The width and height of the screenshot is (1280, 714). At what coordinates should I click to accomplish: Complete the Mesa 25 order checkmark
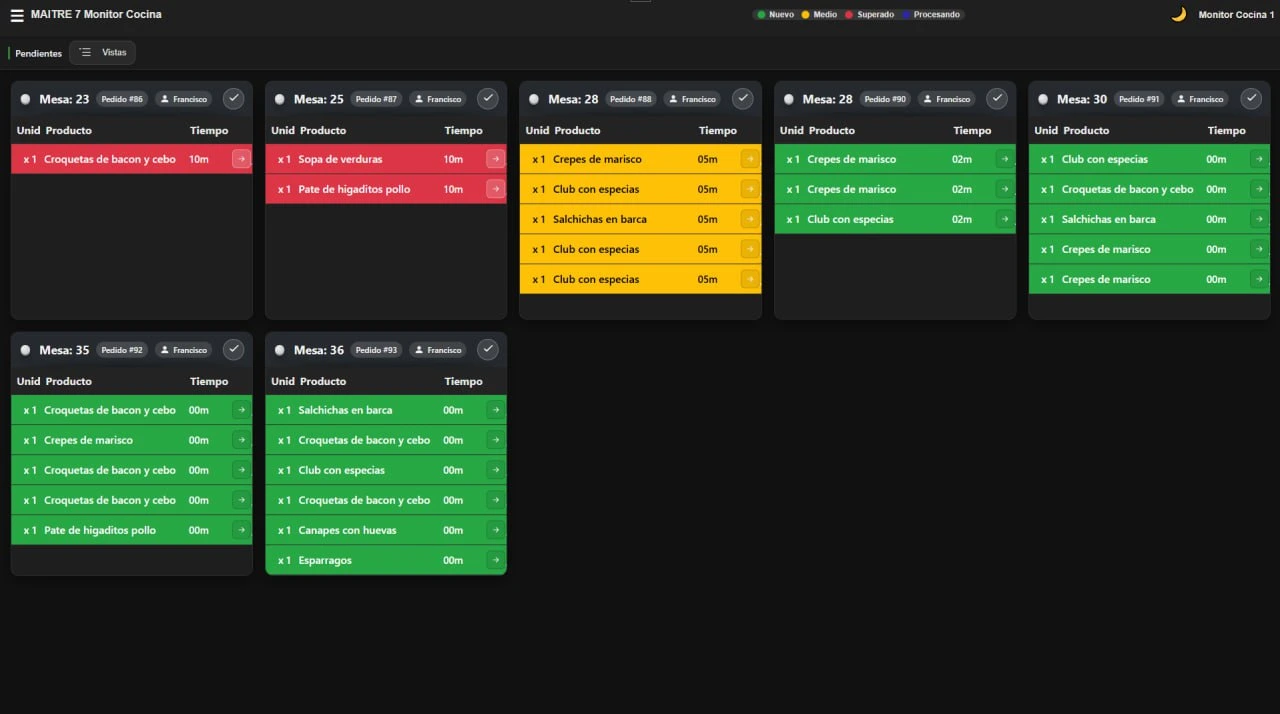[487, 98]
